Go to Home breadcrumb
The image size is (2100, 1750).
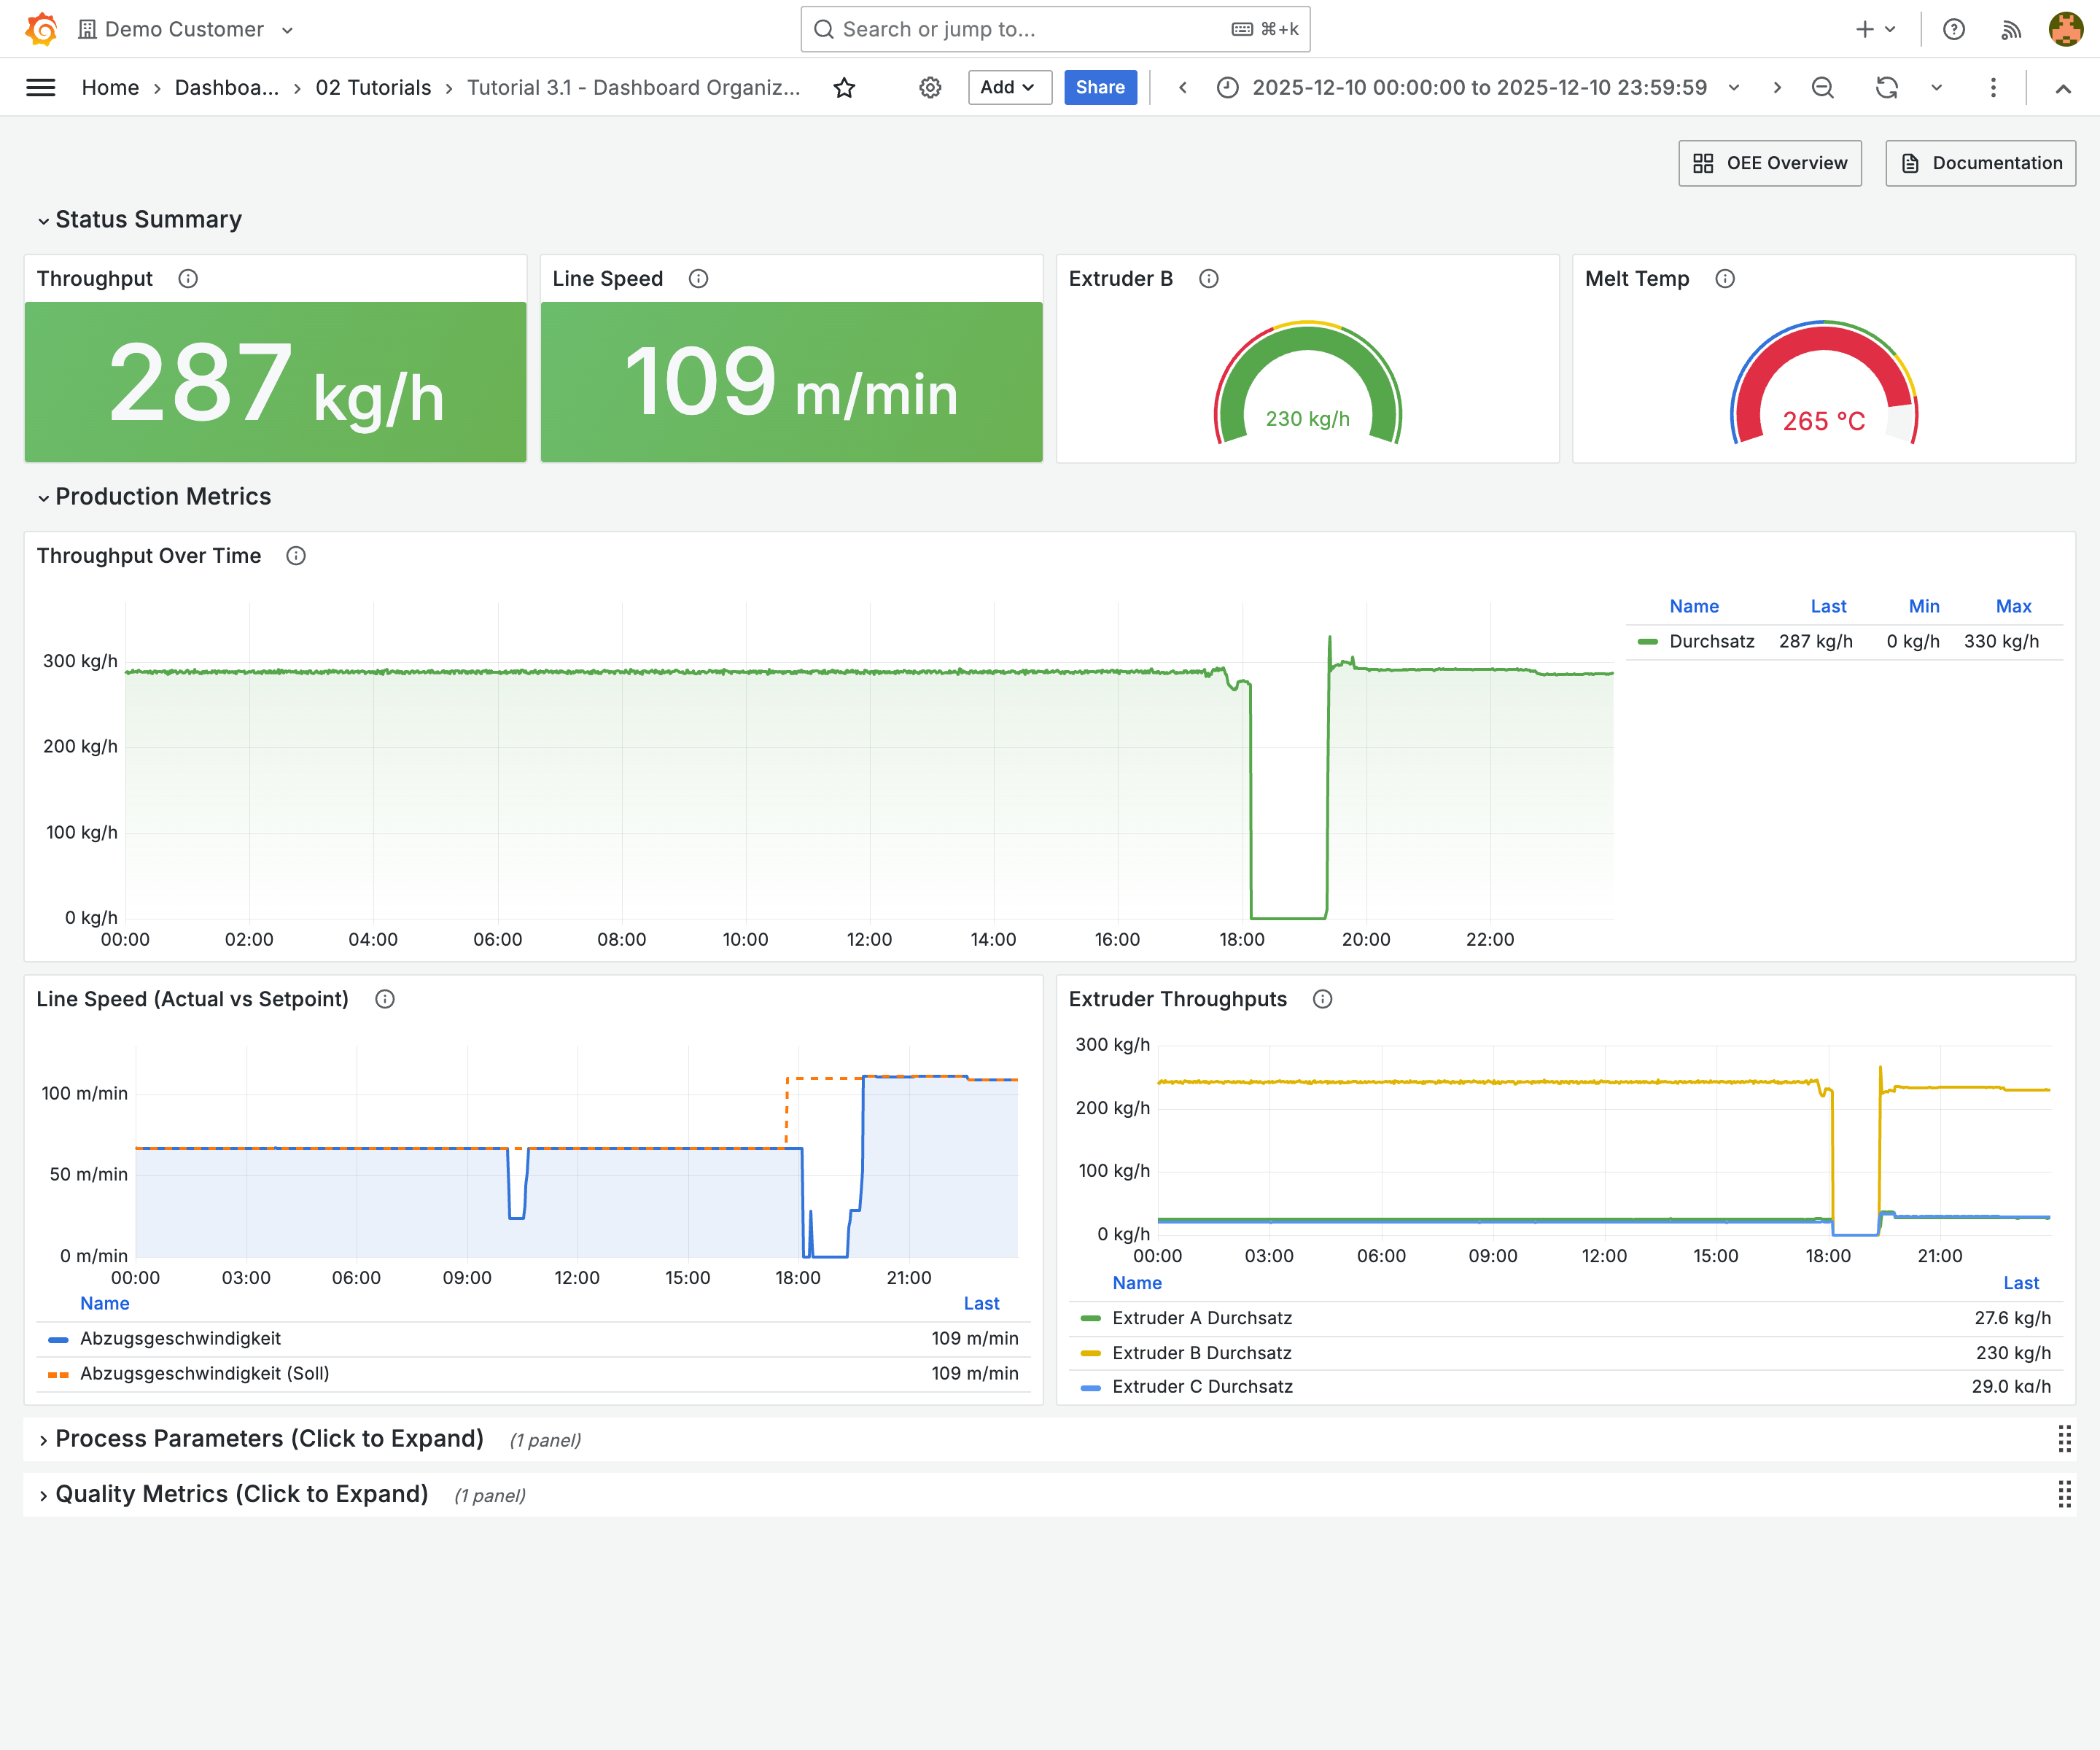coord(110,88)
